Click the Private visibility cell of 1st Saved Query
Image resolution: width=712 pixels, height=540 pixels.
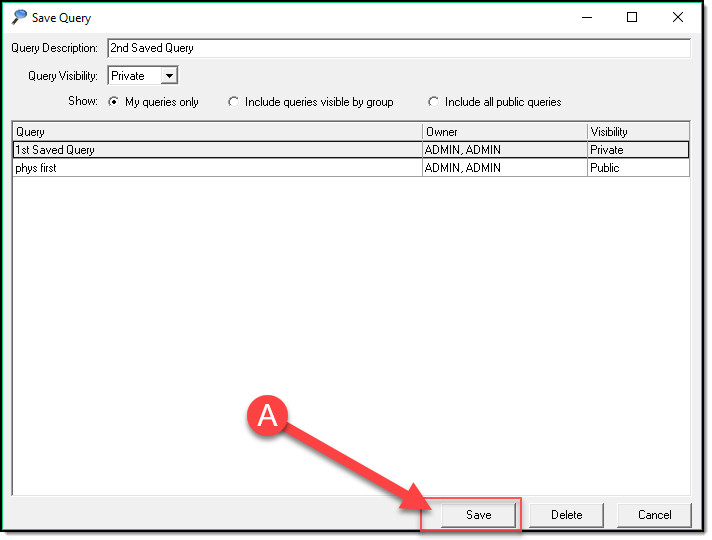pos(637,150)
